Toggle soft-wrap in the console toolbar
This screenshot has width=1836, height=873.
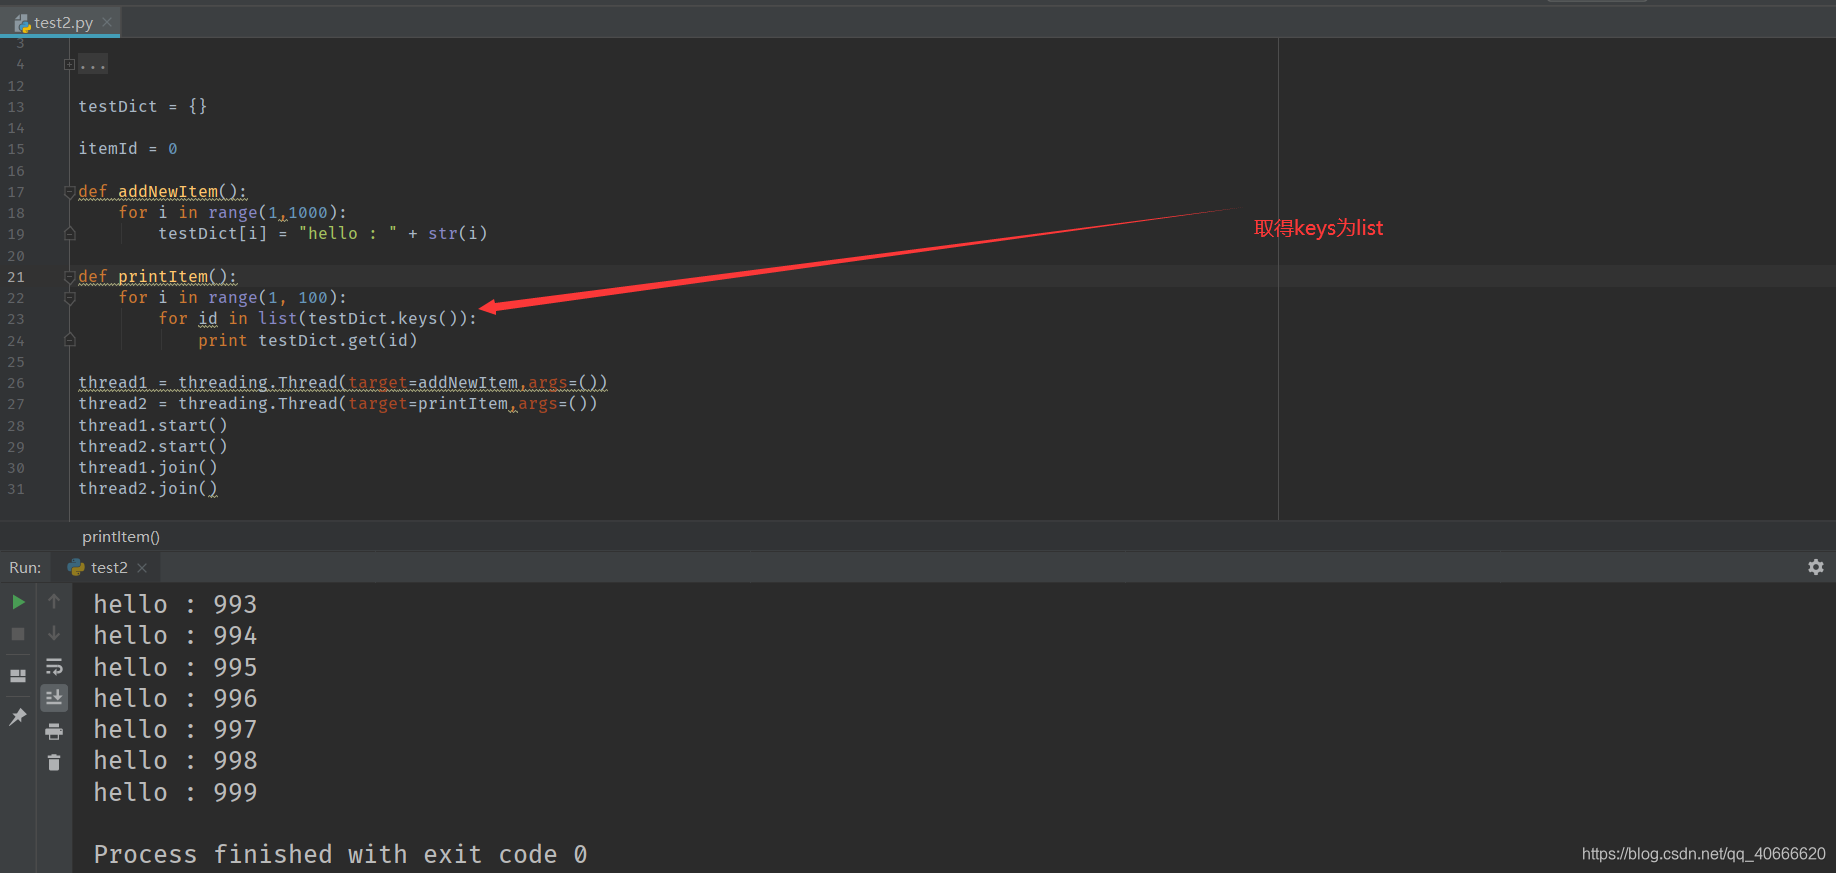pos(54,666)
